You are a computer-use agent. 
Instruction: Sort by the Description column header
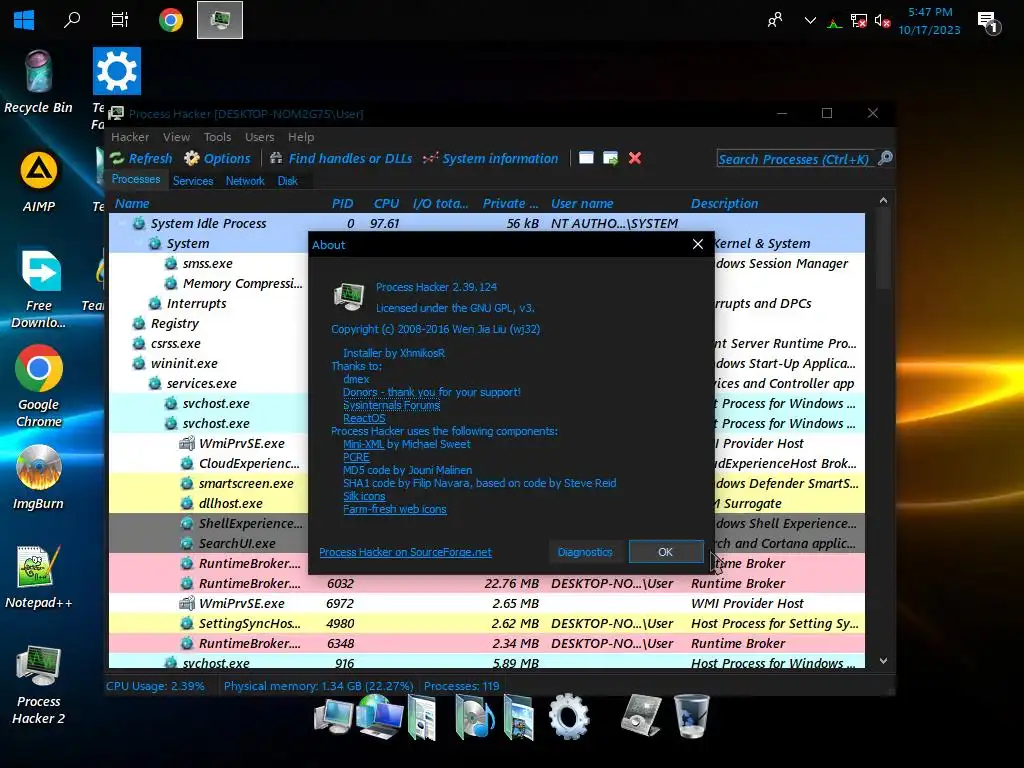pos(724,203)
